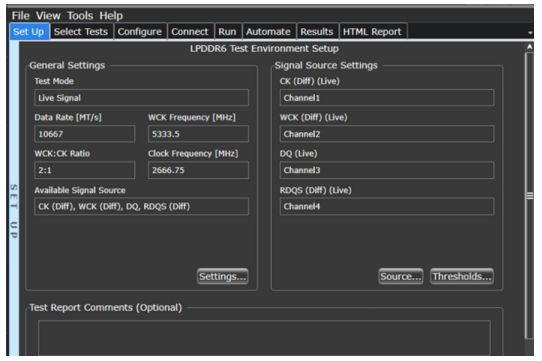Image resolution: width=542 pixels, height=361 pixels.
Task: Click inside Test Report Comments text box
Action: click(x=264, y=338)
